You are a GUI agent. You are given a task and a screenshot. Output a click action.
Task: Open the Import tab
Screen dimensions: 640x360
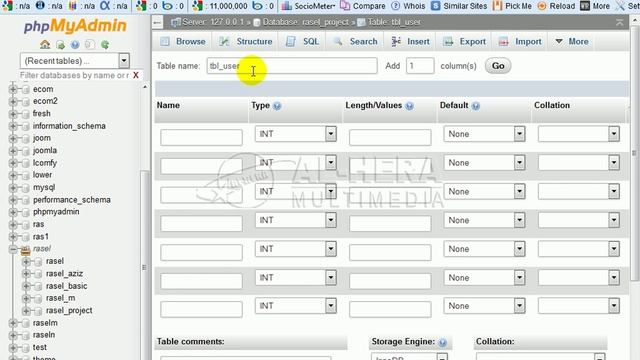tap(520, 42)
